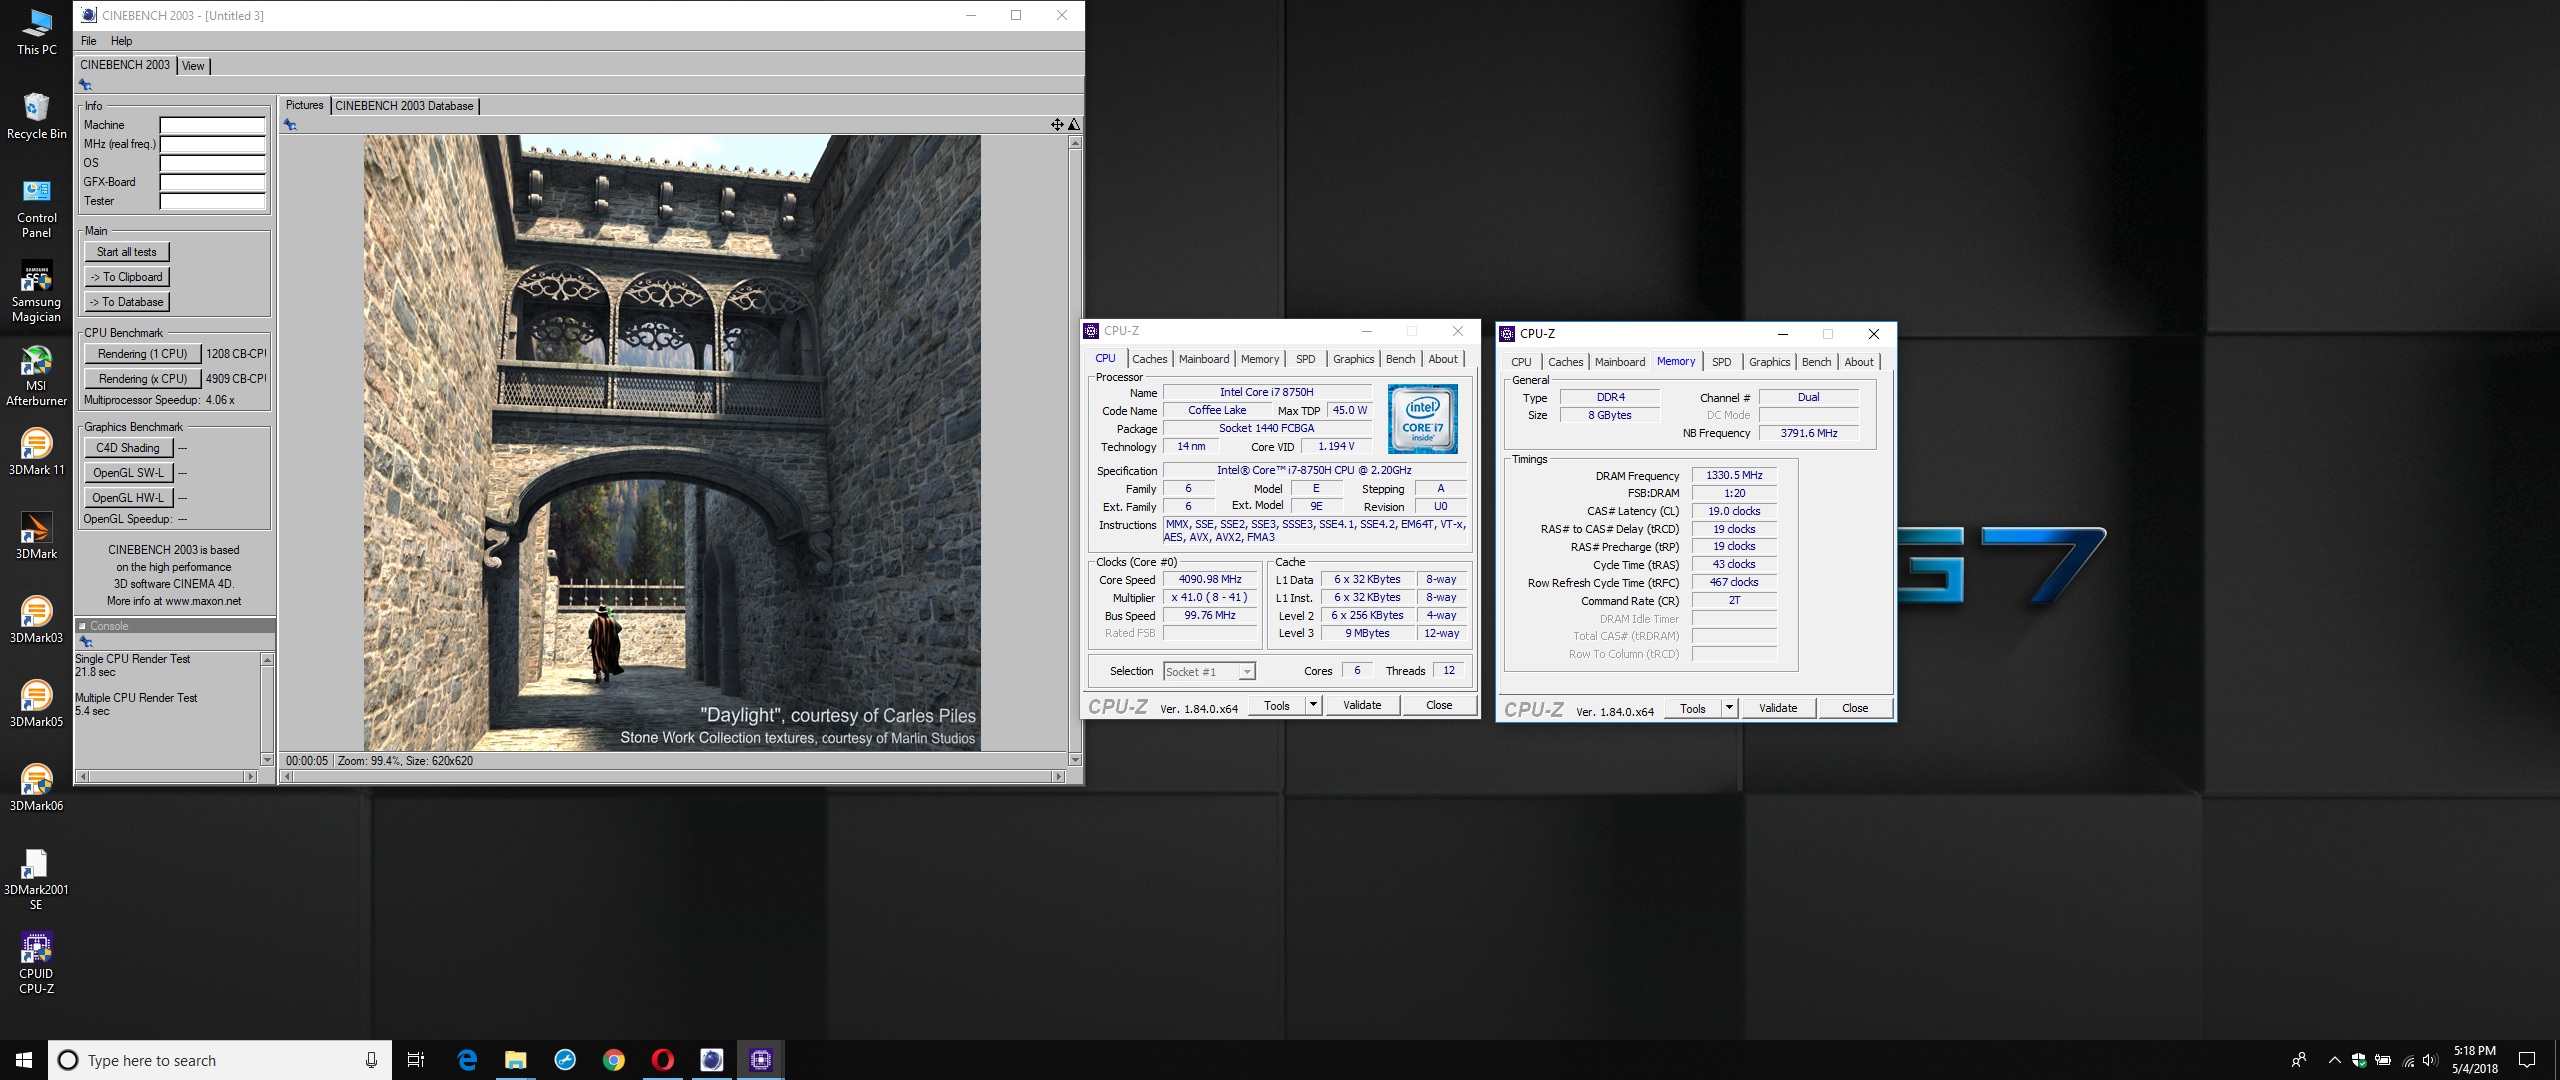Open Microsoft Edge from taskbar
2560x1080 pixels.
point(466,1060)
